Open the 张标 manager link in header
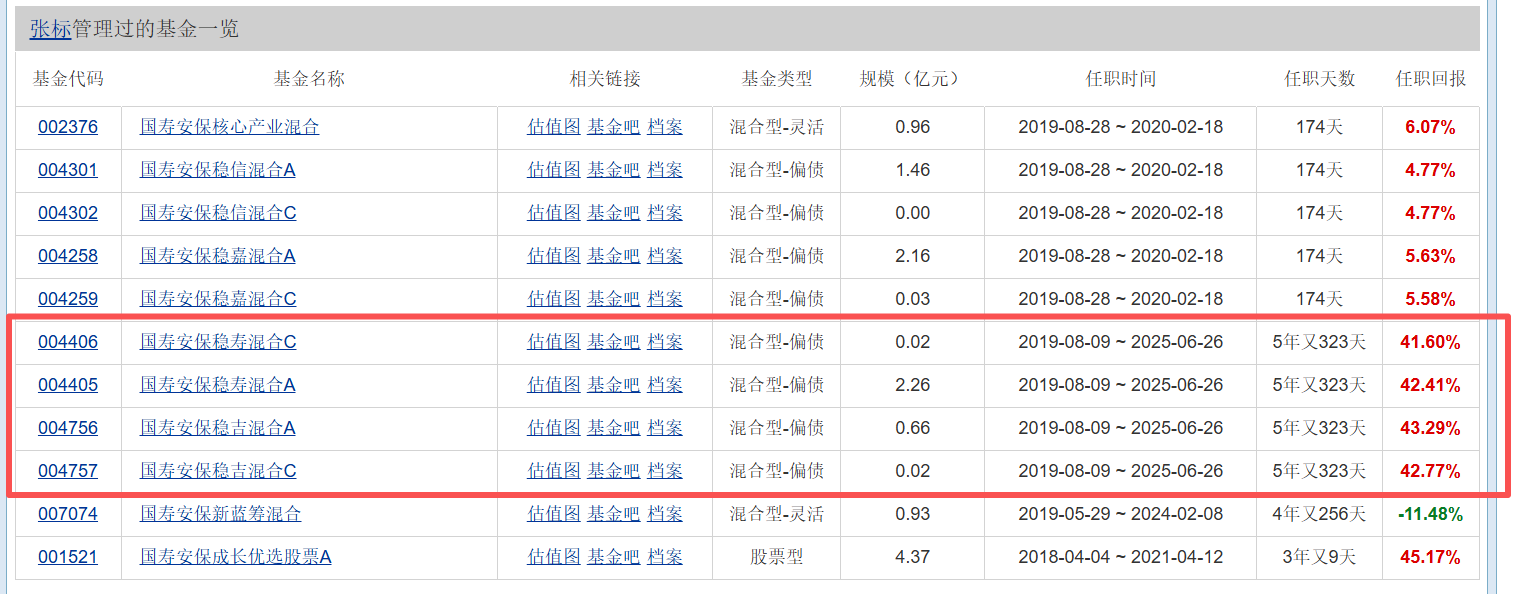The height and width of the screenshot is (594, 1536). [50, 29]
